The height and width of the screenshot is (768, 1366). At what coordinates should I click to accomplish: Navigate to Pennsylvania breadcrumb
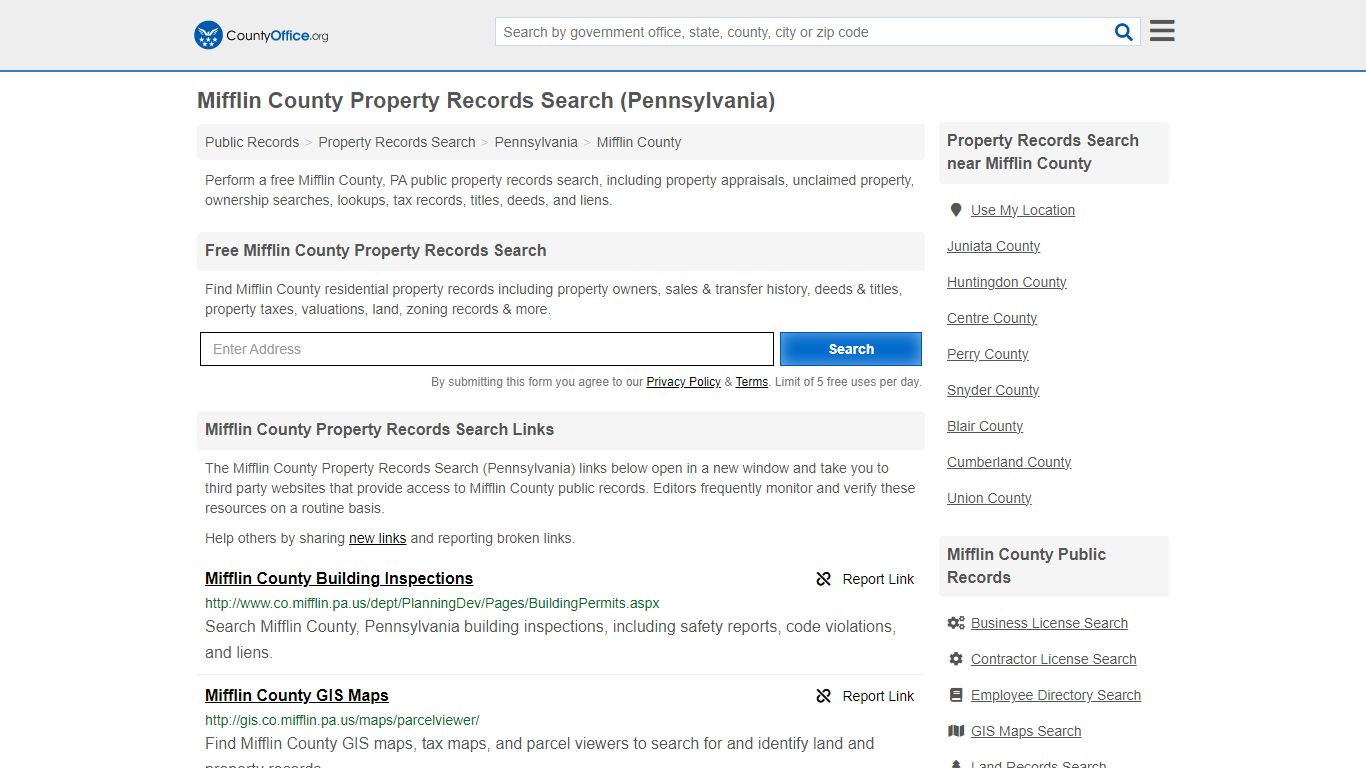(x=536, y=142)
